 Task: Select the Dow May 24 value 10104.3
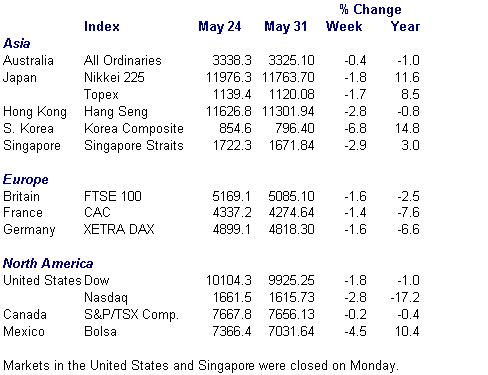click(x=229, y=280)
